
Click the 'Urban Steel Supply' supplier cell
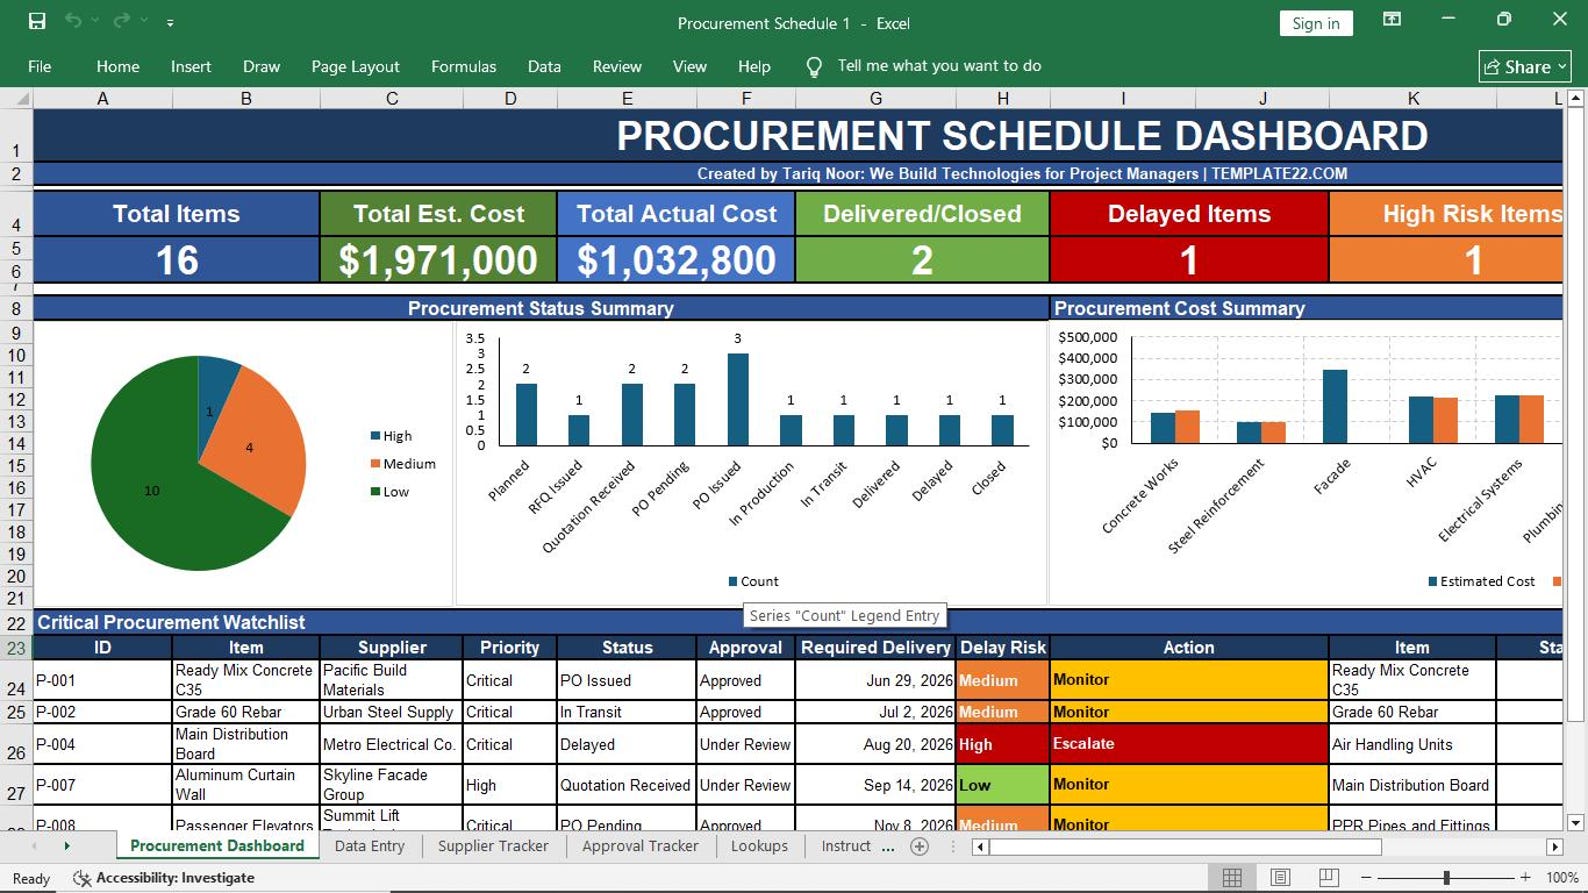click(392, 712)
